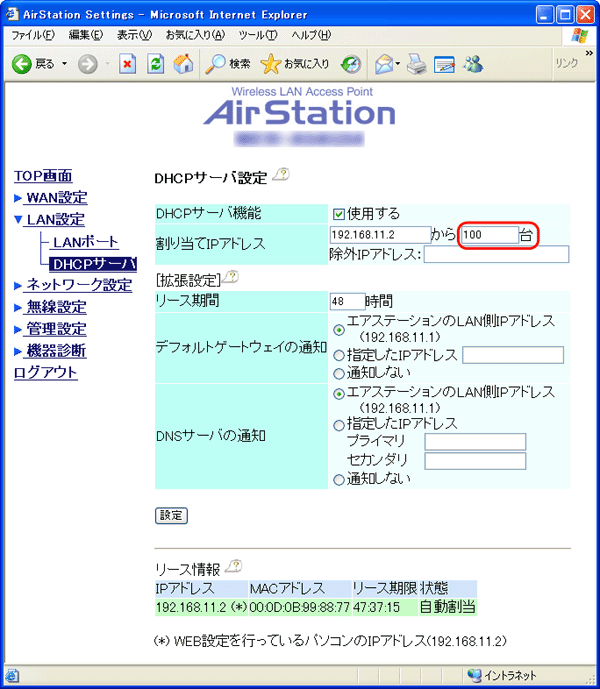
Task: Click the ログアウト link
Action: tap(46, 373)
